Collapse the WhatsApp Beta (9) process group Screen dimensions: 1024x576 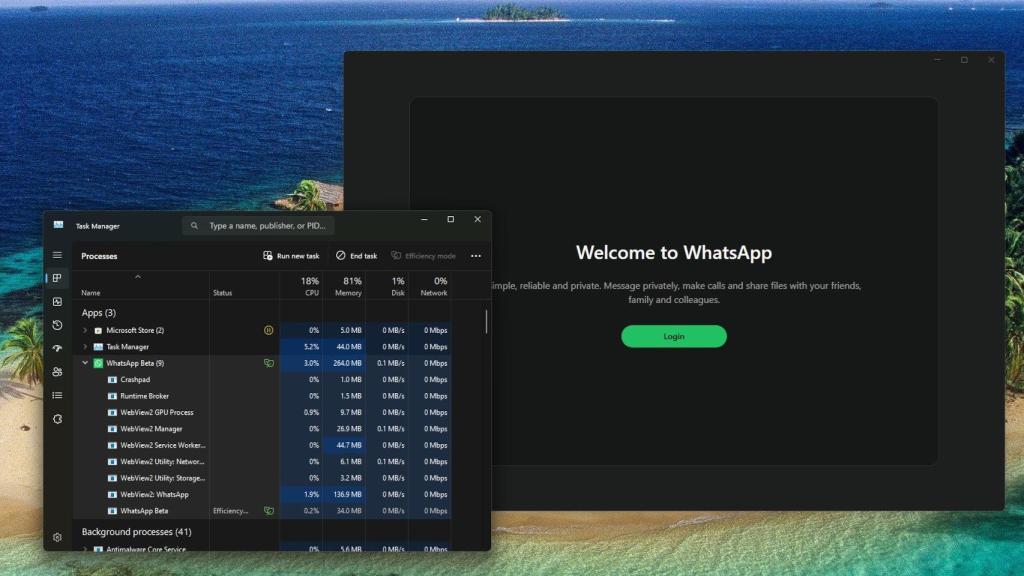[x=85, y=363]
